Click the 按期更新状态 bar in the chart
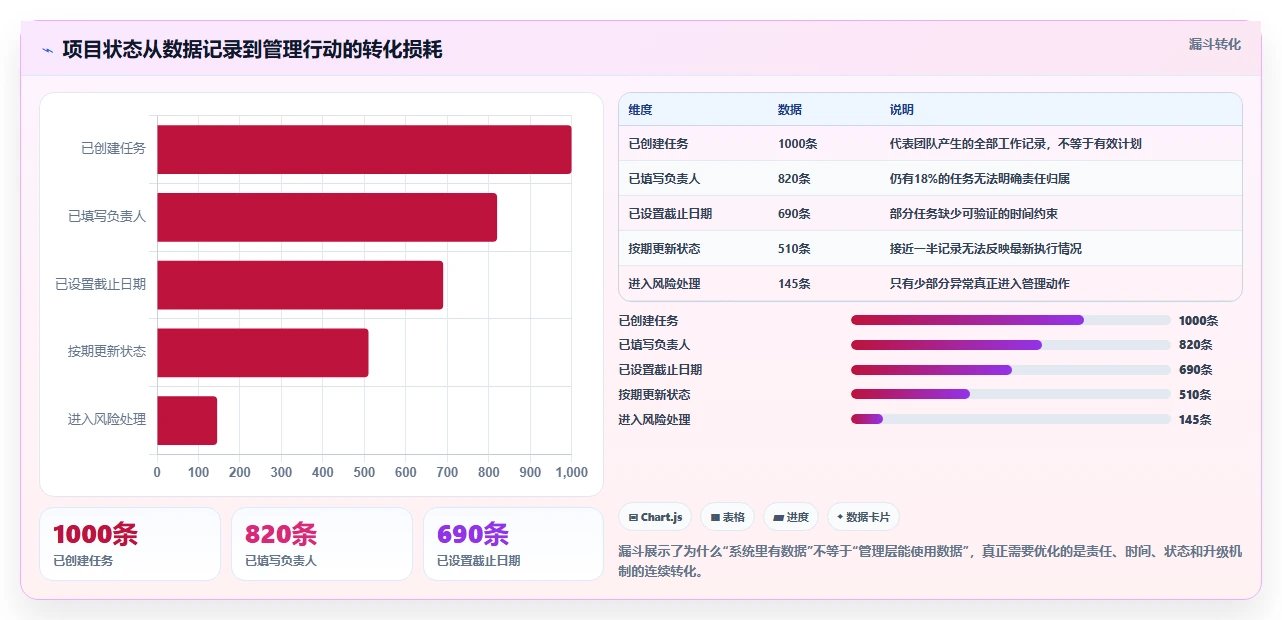The image size is (1282, 620). pos(263,352)
